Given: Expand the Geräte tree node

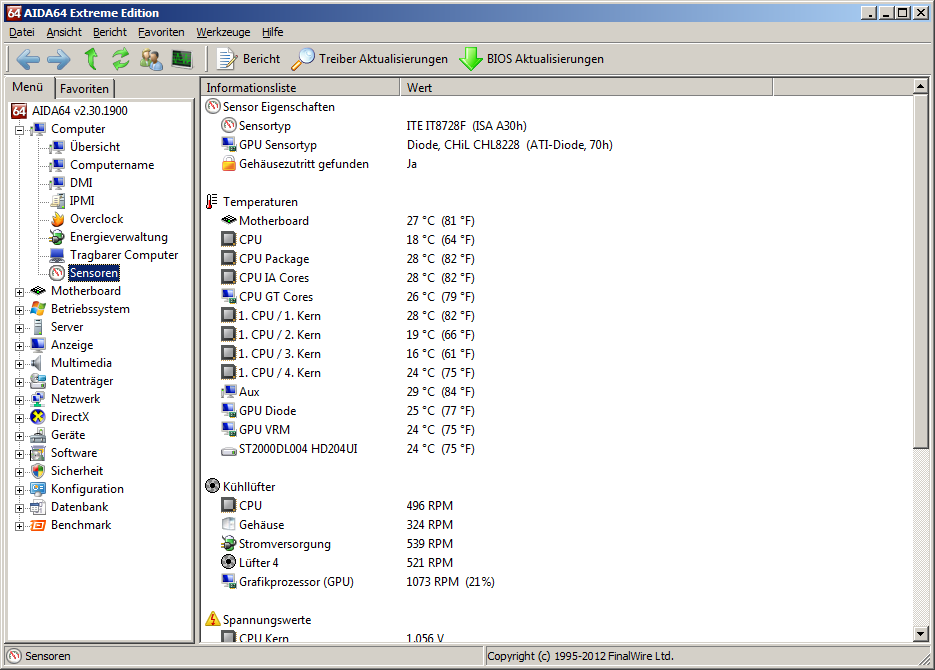Looking at the screenshot, I should click(20, 436).
